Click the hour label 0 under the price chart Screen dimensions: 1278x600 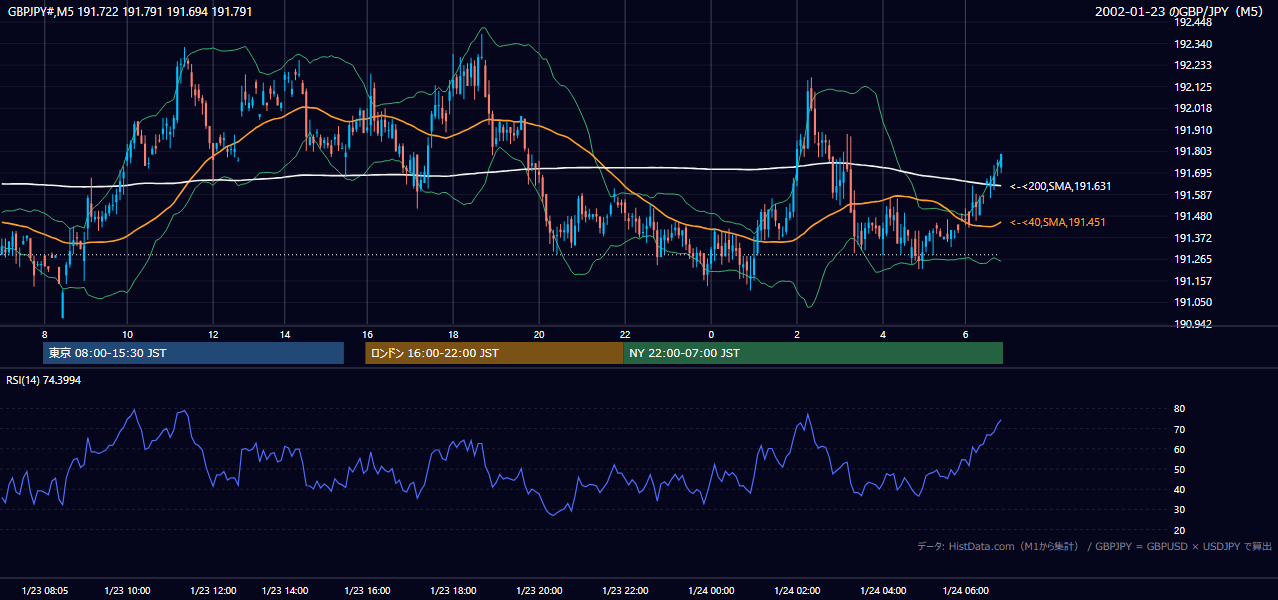[712, 334]
